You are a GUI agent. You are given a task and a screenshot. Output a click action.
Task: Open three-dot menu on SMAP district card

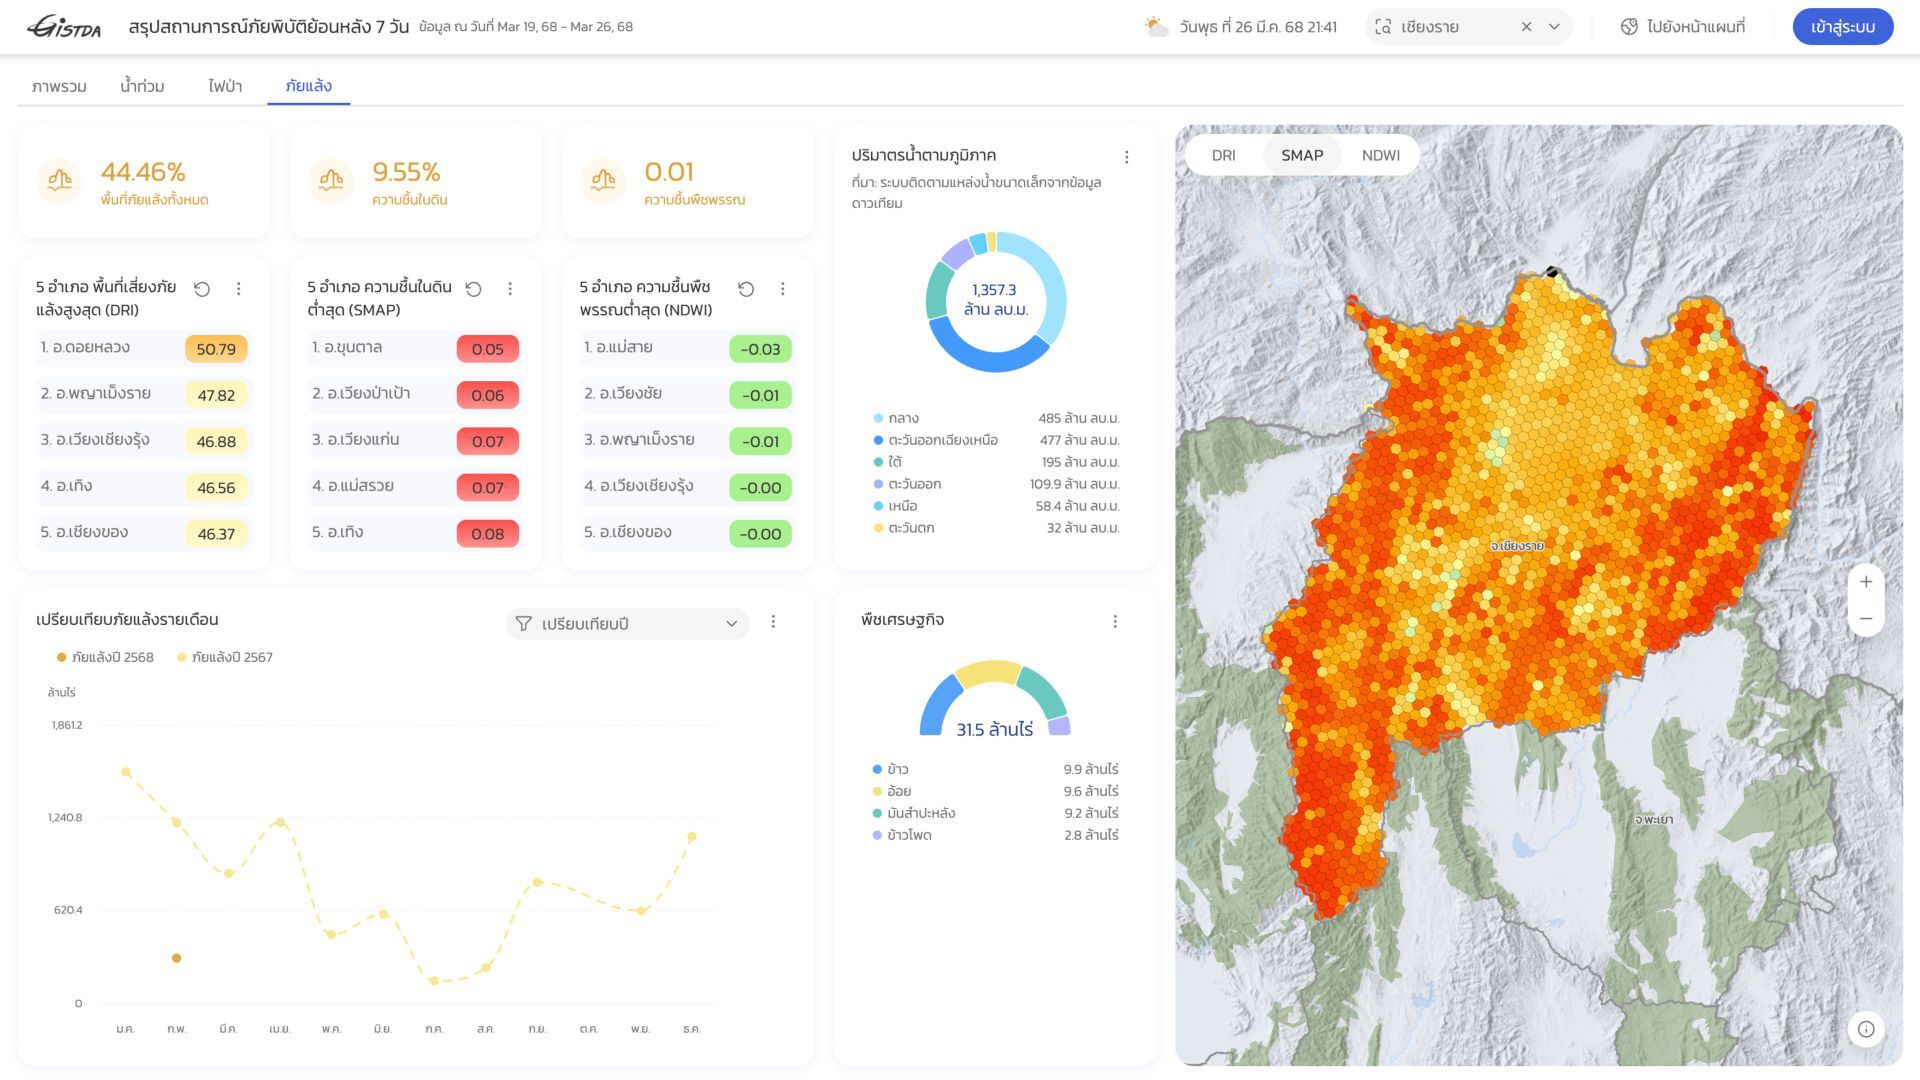(x=510, y=289)
